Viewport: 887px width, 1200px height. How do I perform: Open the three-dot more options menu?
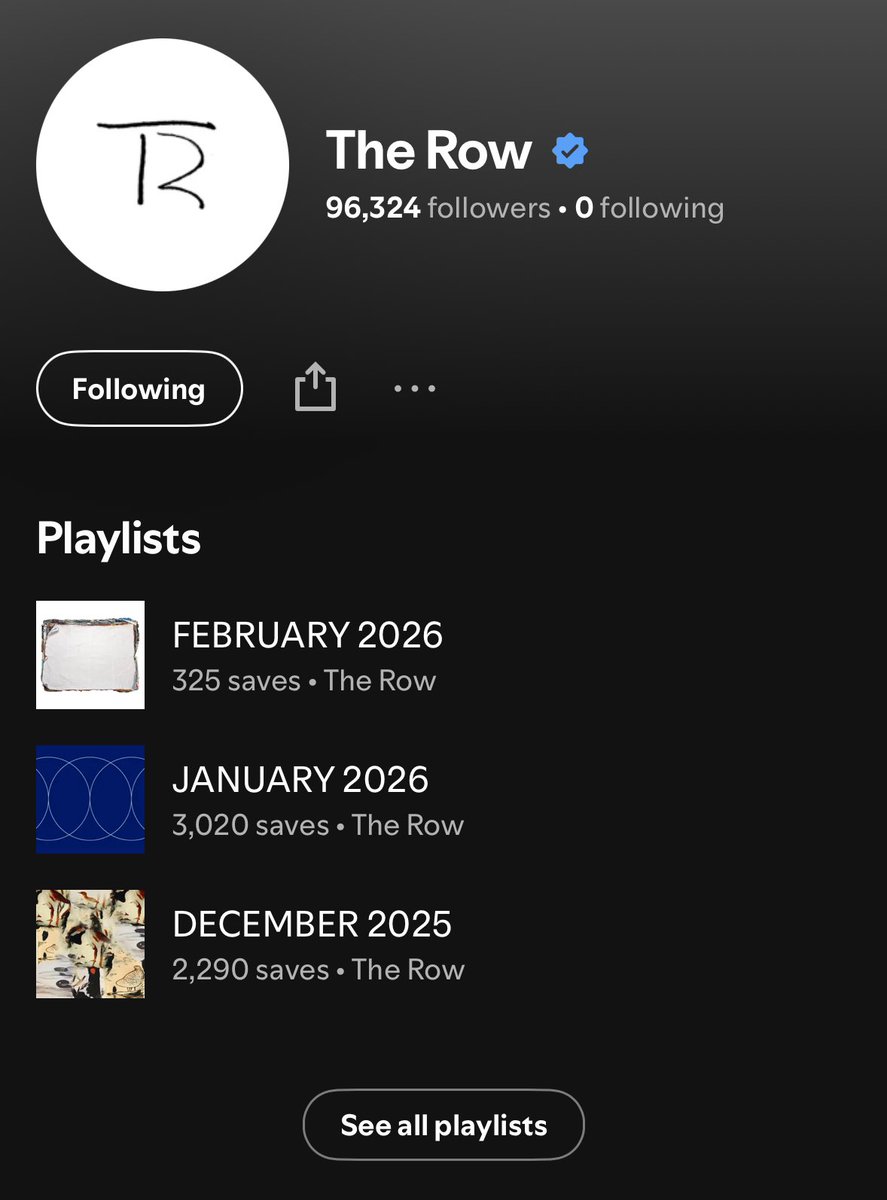click(414, 388)
